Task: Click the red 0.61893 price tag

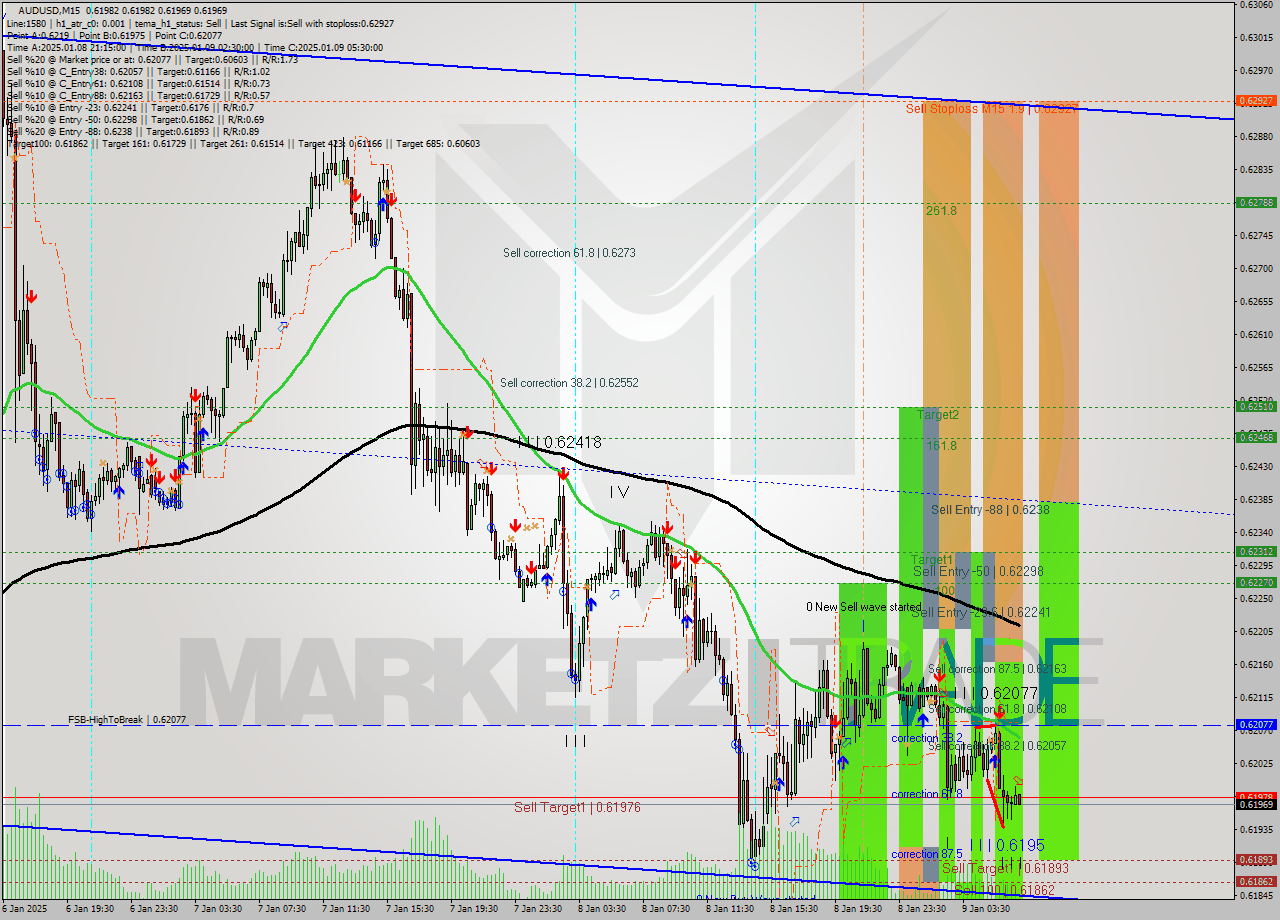Action: [1255, 860]
